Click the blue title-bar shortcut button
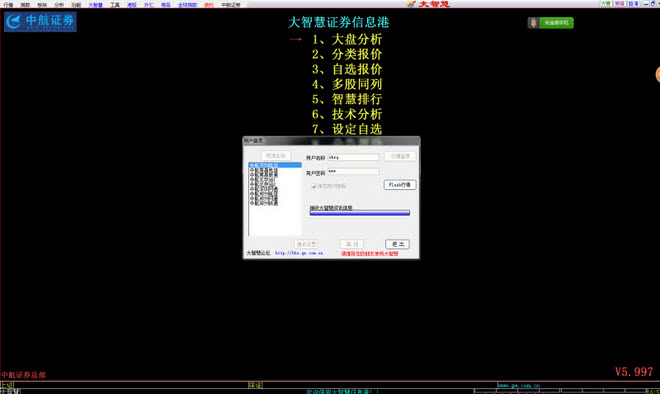 point(633,3)
